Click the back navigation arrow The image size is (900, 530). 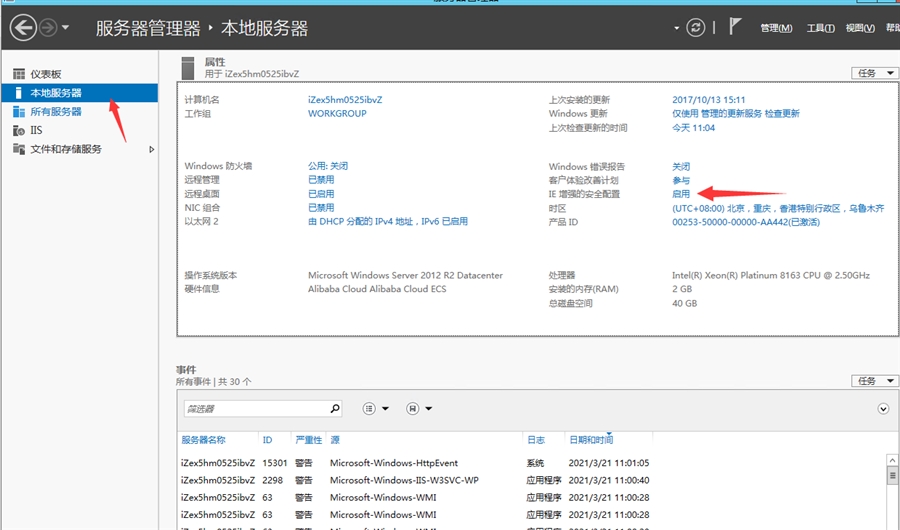click(x=22, y=28)
